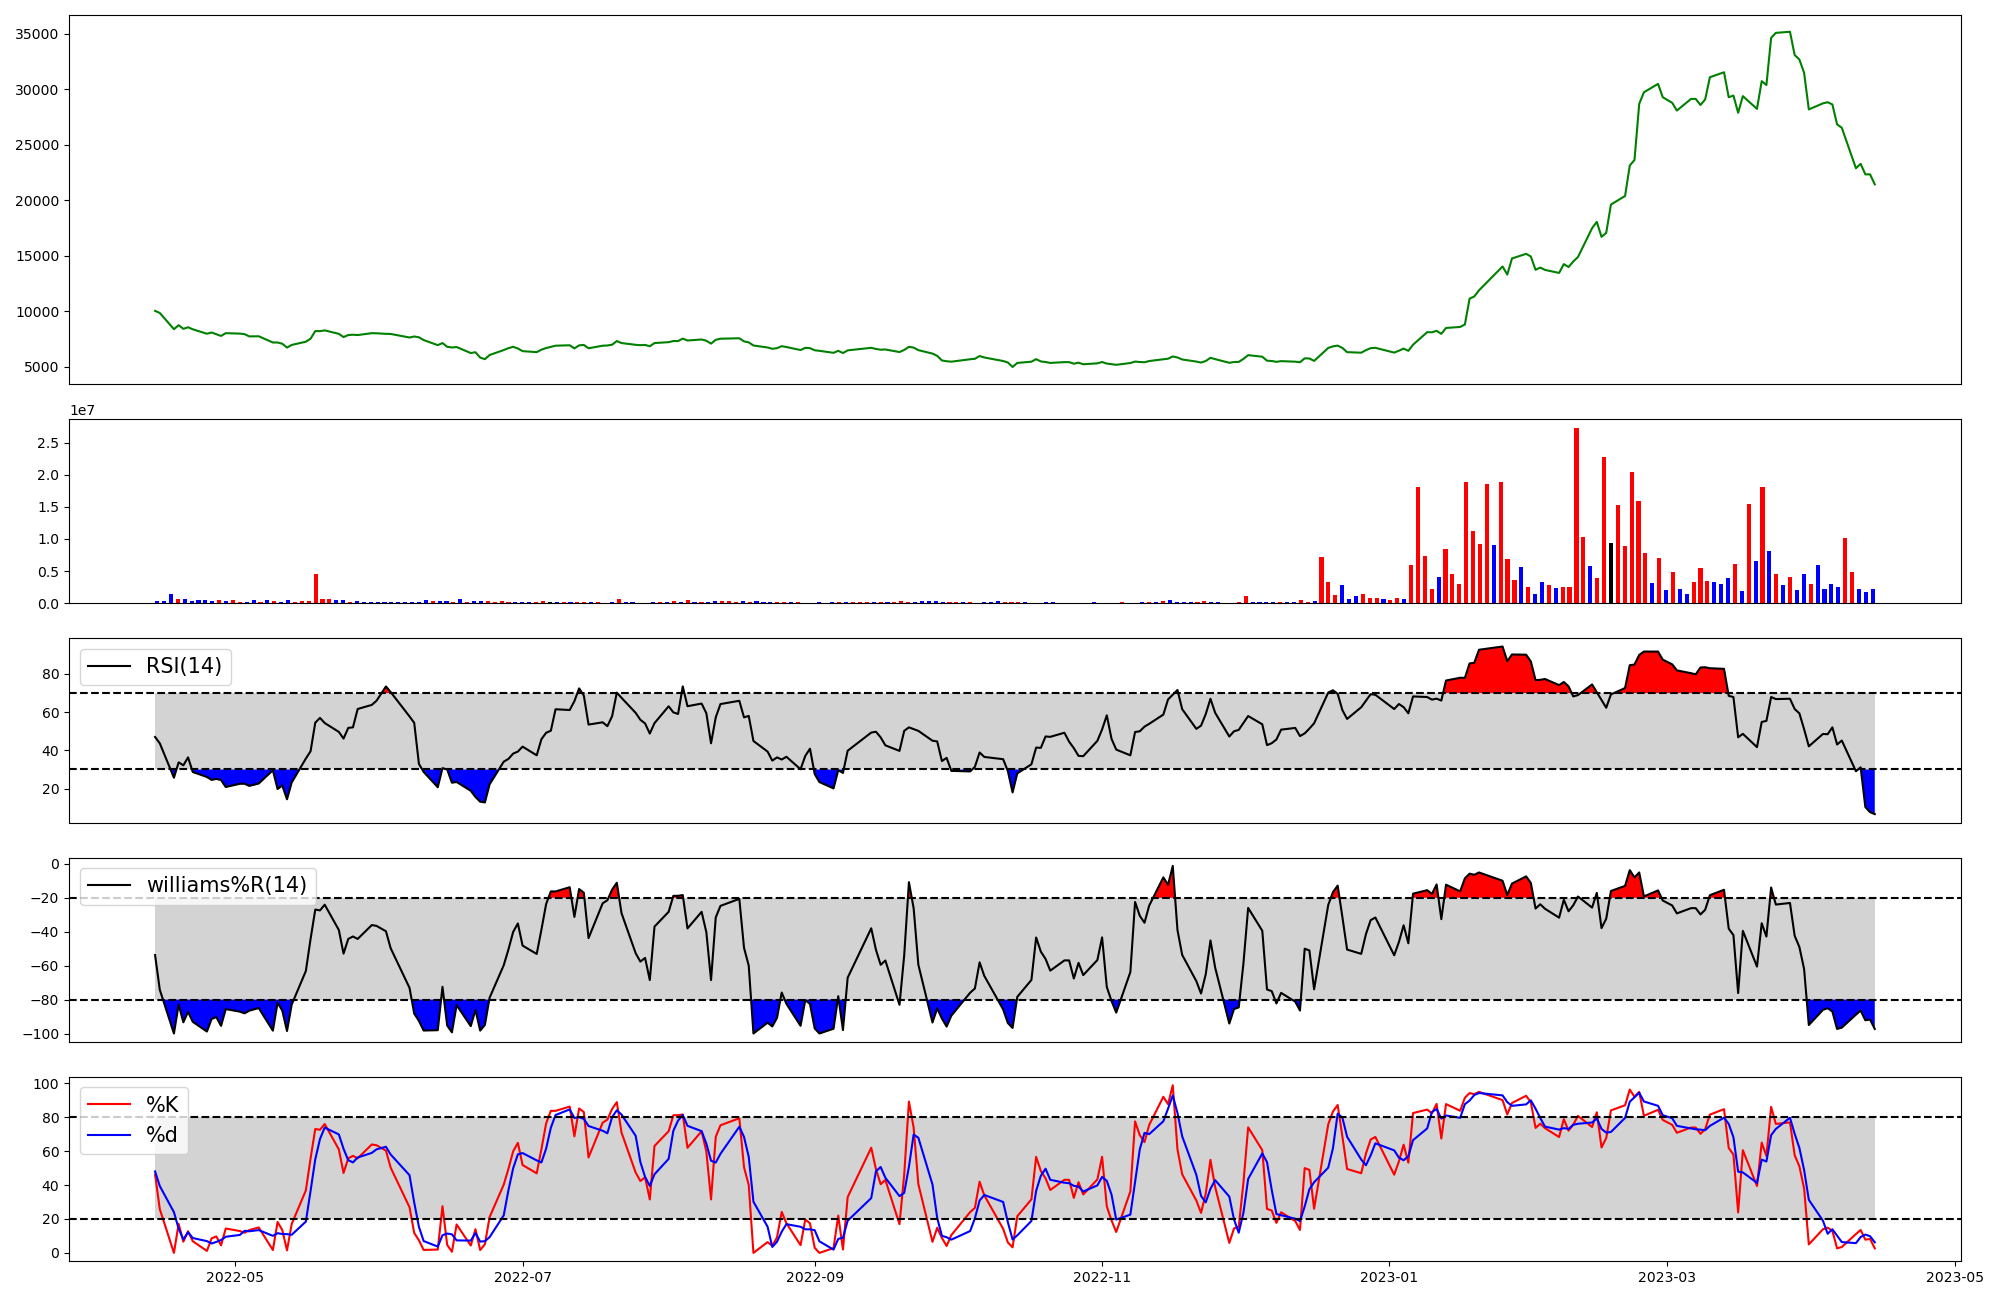This screenshot has width=2000, height=1300.
Task: Click the blue %d legend line sample
Action: pyautogui.click(x=110, y=1135)
